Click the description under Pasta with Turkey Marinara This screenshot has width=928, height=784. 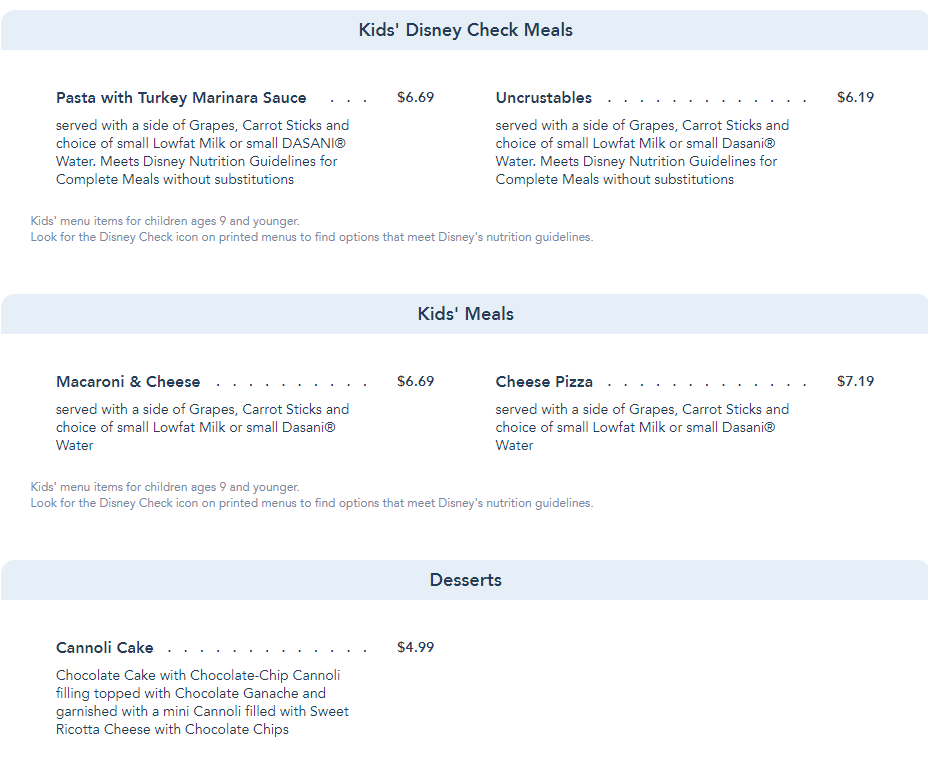(x=203, y=152)
